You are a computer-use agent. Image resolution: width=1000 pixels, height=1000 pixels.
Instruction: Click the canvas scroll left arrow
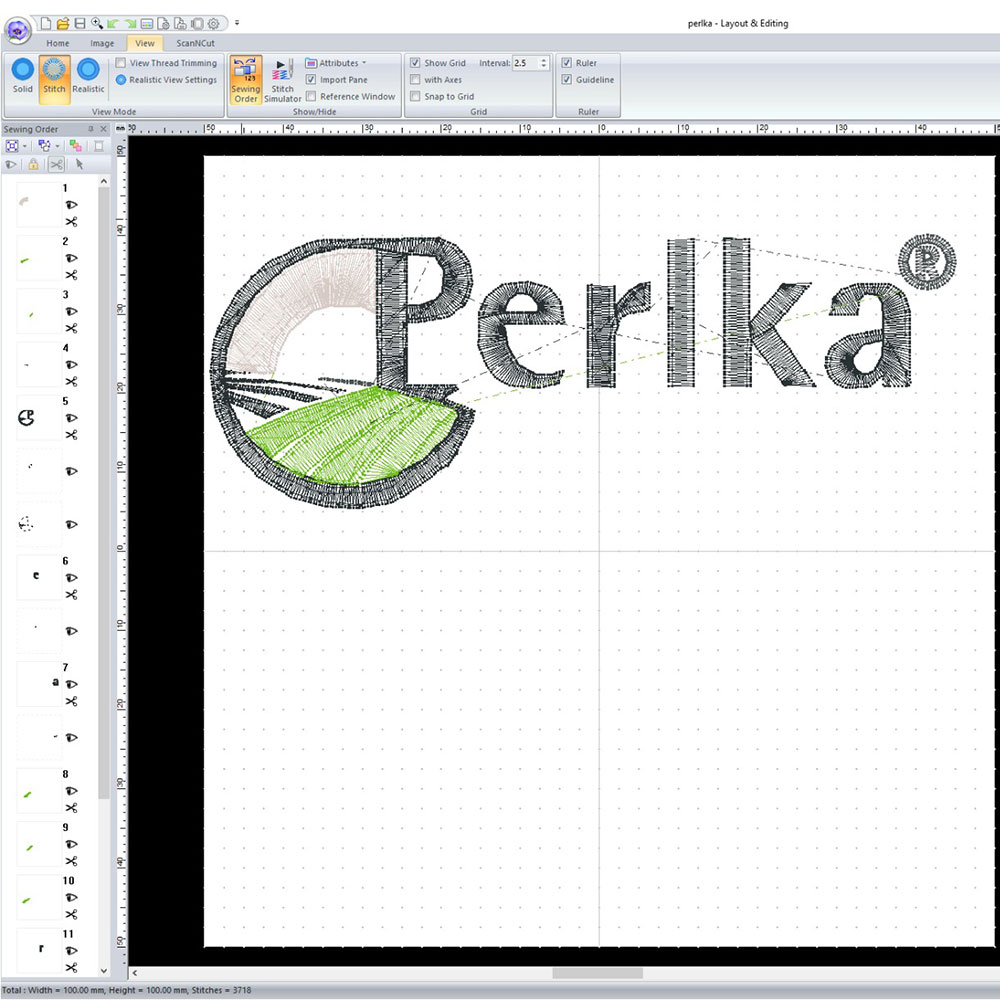point(135,973)
